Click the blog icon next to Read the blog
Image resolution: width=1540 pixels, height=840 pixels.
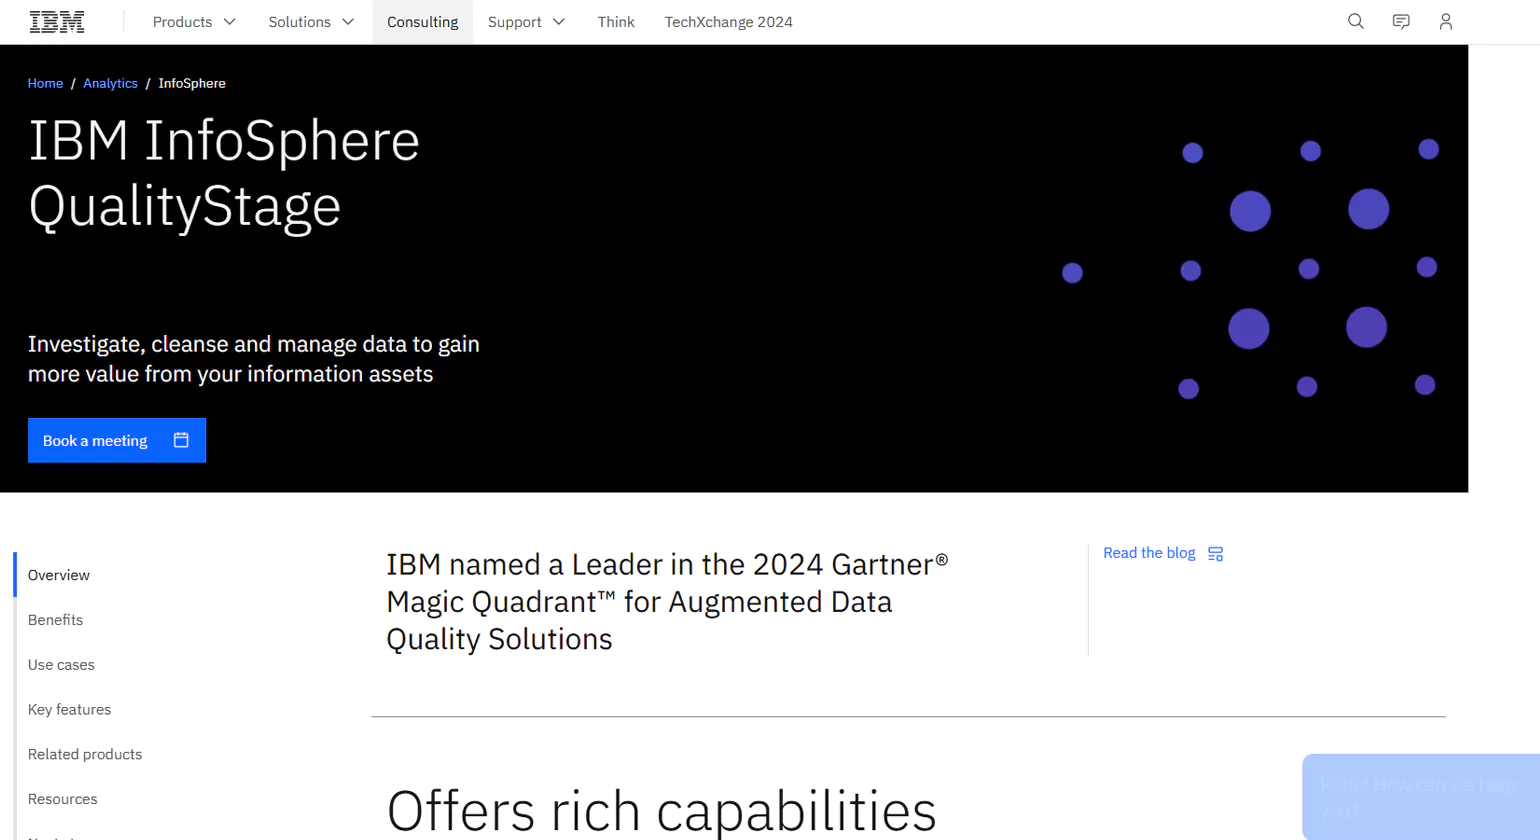[1215, 553]
